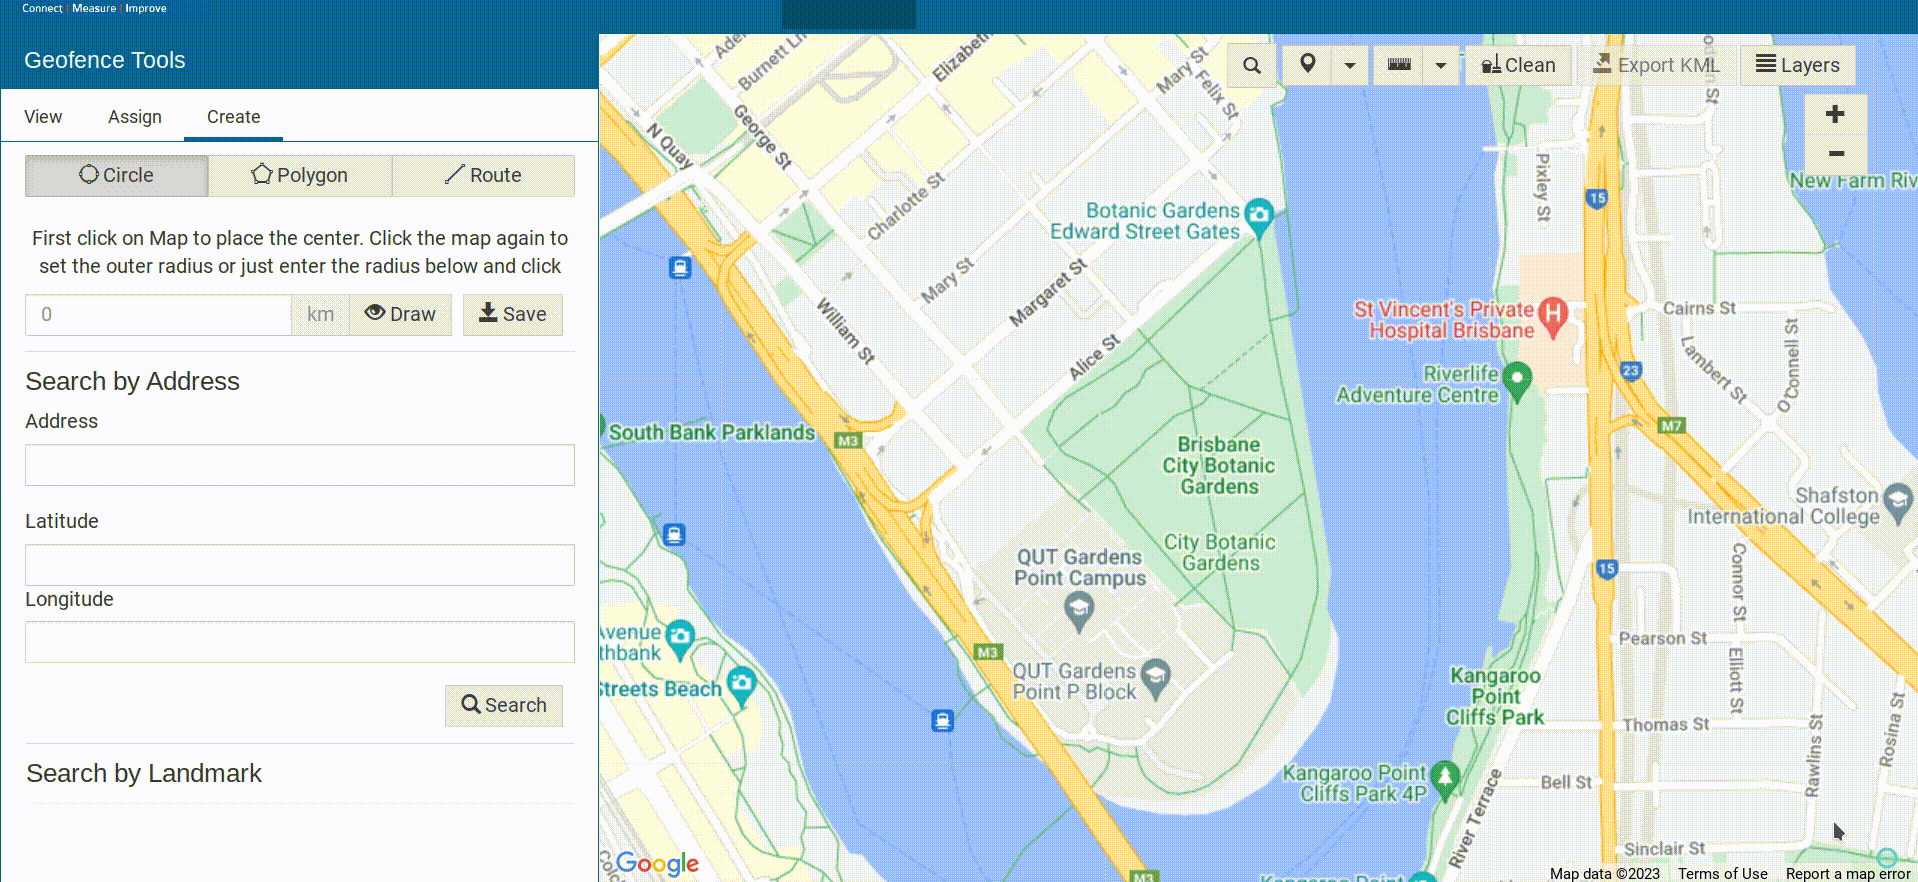Image resolution: width=1918 pixels, height=882 pixels.
Task: Choose the Route geofence shape
Action: [483, 175]
